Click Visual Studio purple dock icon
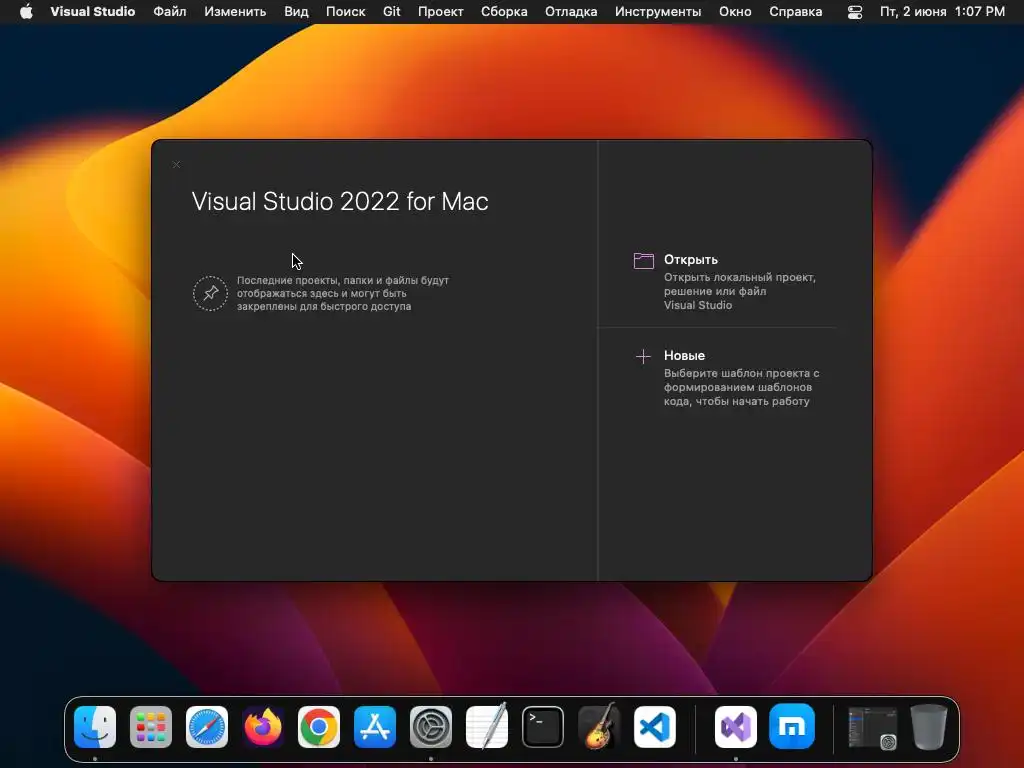1024x768 pixels. pos(736,727)
